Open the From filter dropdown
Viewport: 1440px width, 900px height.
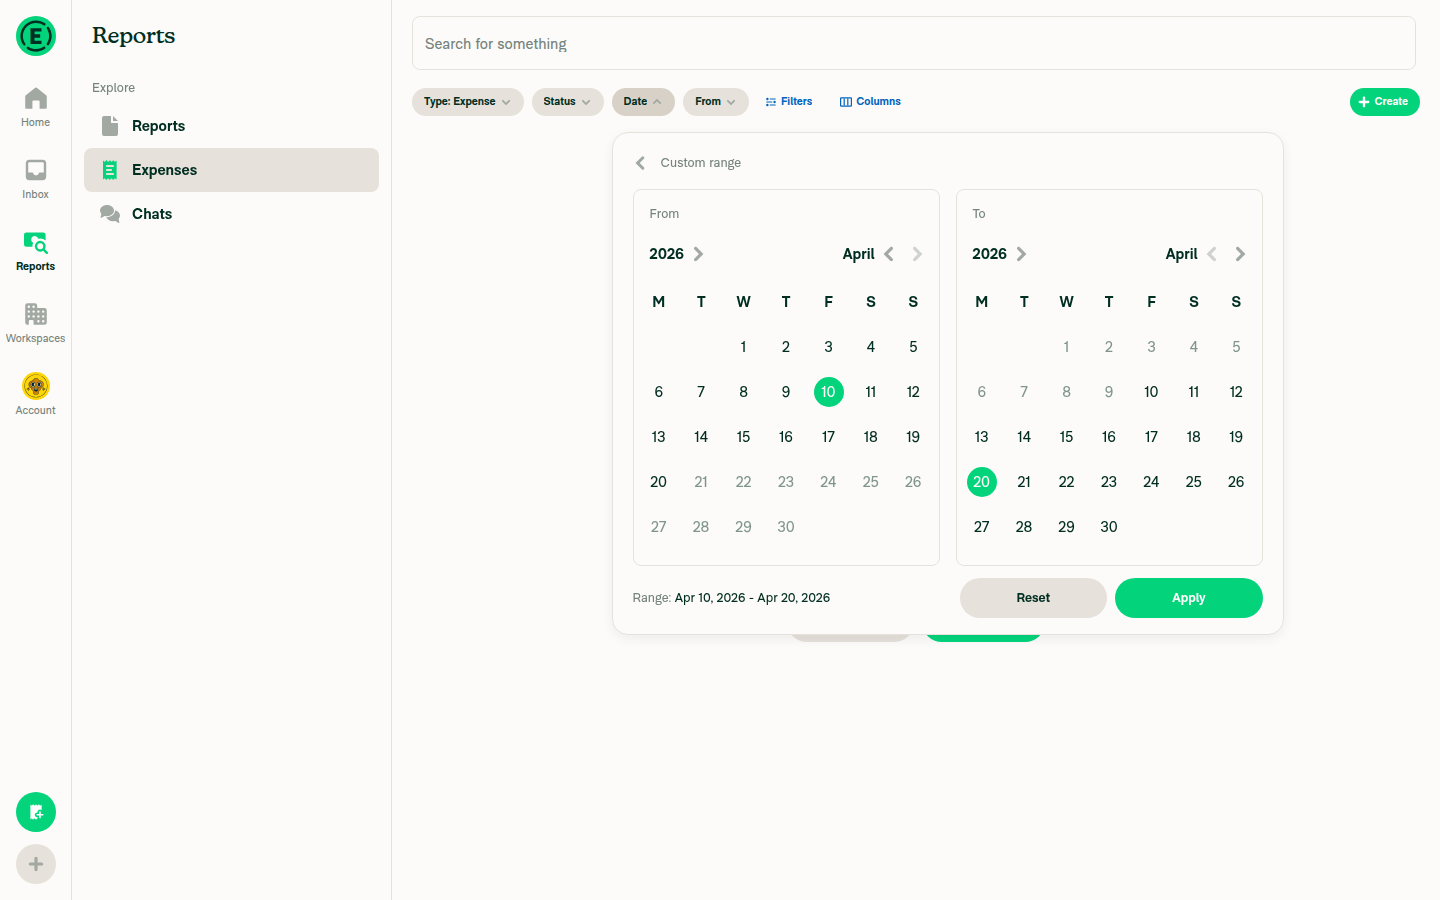coord(715,102)
